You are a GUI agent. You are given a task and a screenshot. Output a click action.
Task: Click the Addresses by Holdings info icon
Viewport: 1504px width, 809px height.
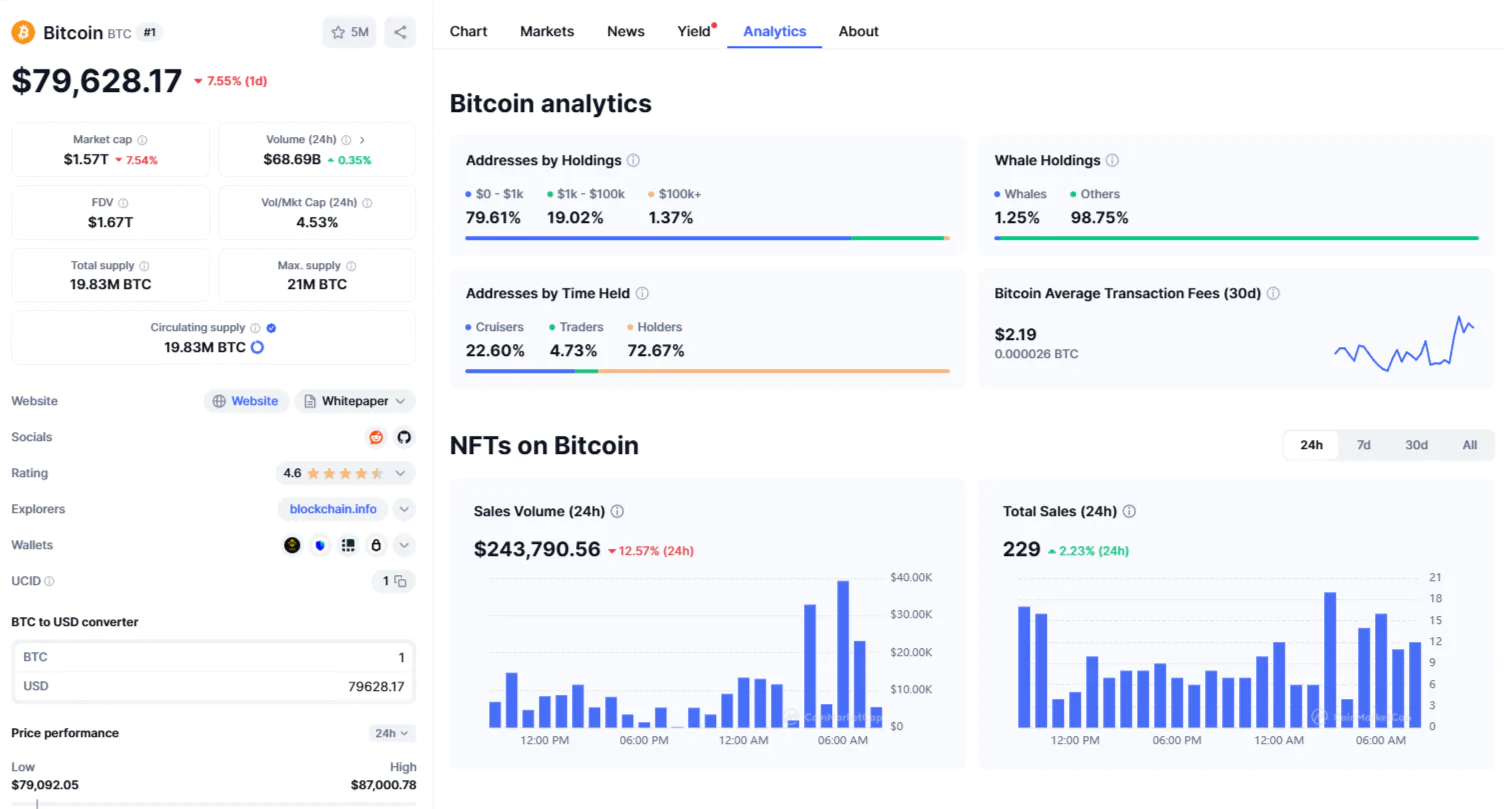pyautogui.click(x=633, y=160)
